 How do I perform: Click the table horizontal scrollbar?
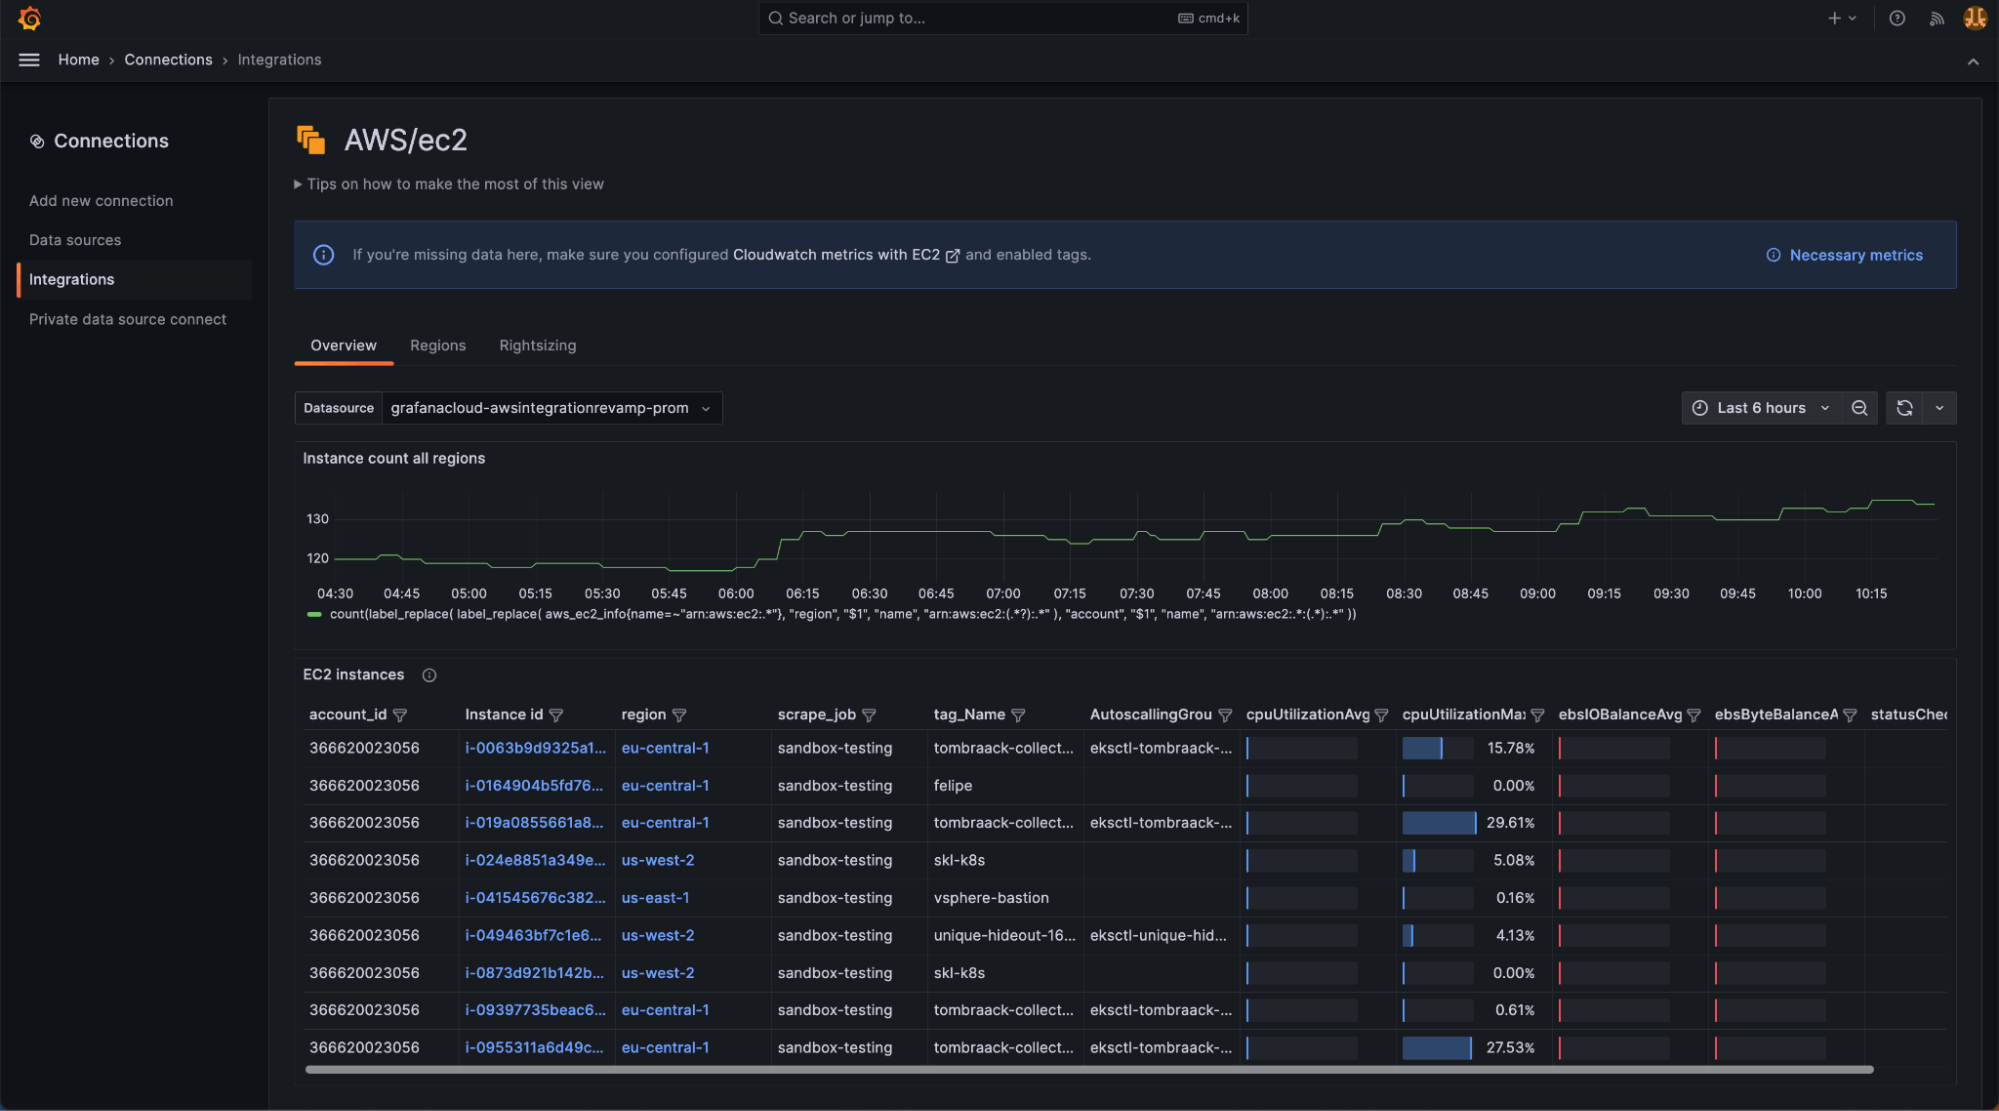1088,1069
